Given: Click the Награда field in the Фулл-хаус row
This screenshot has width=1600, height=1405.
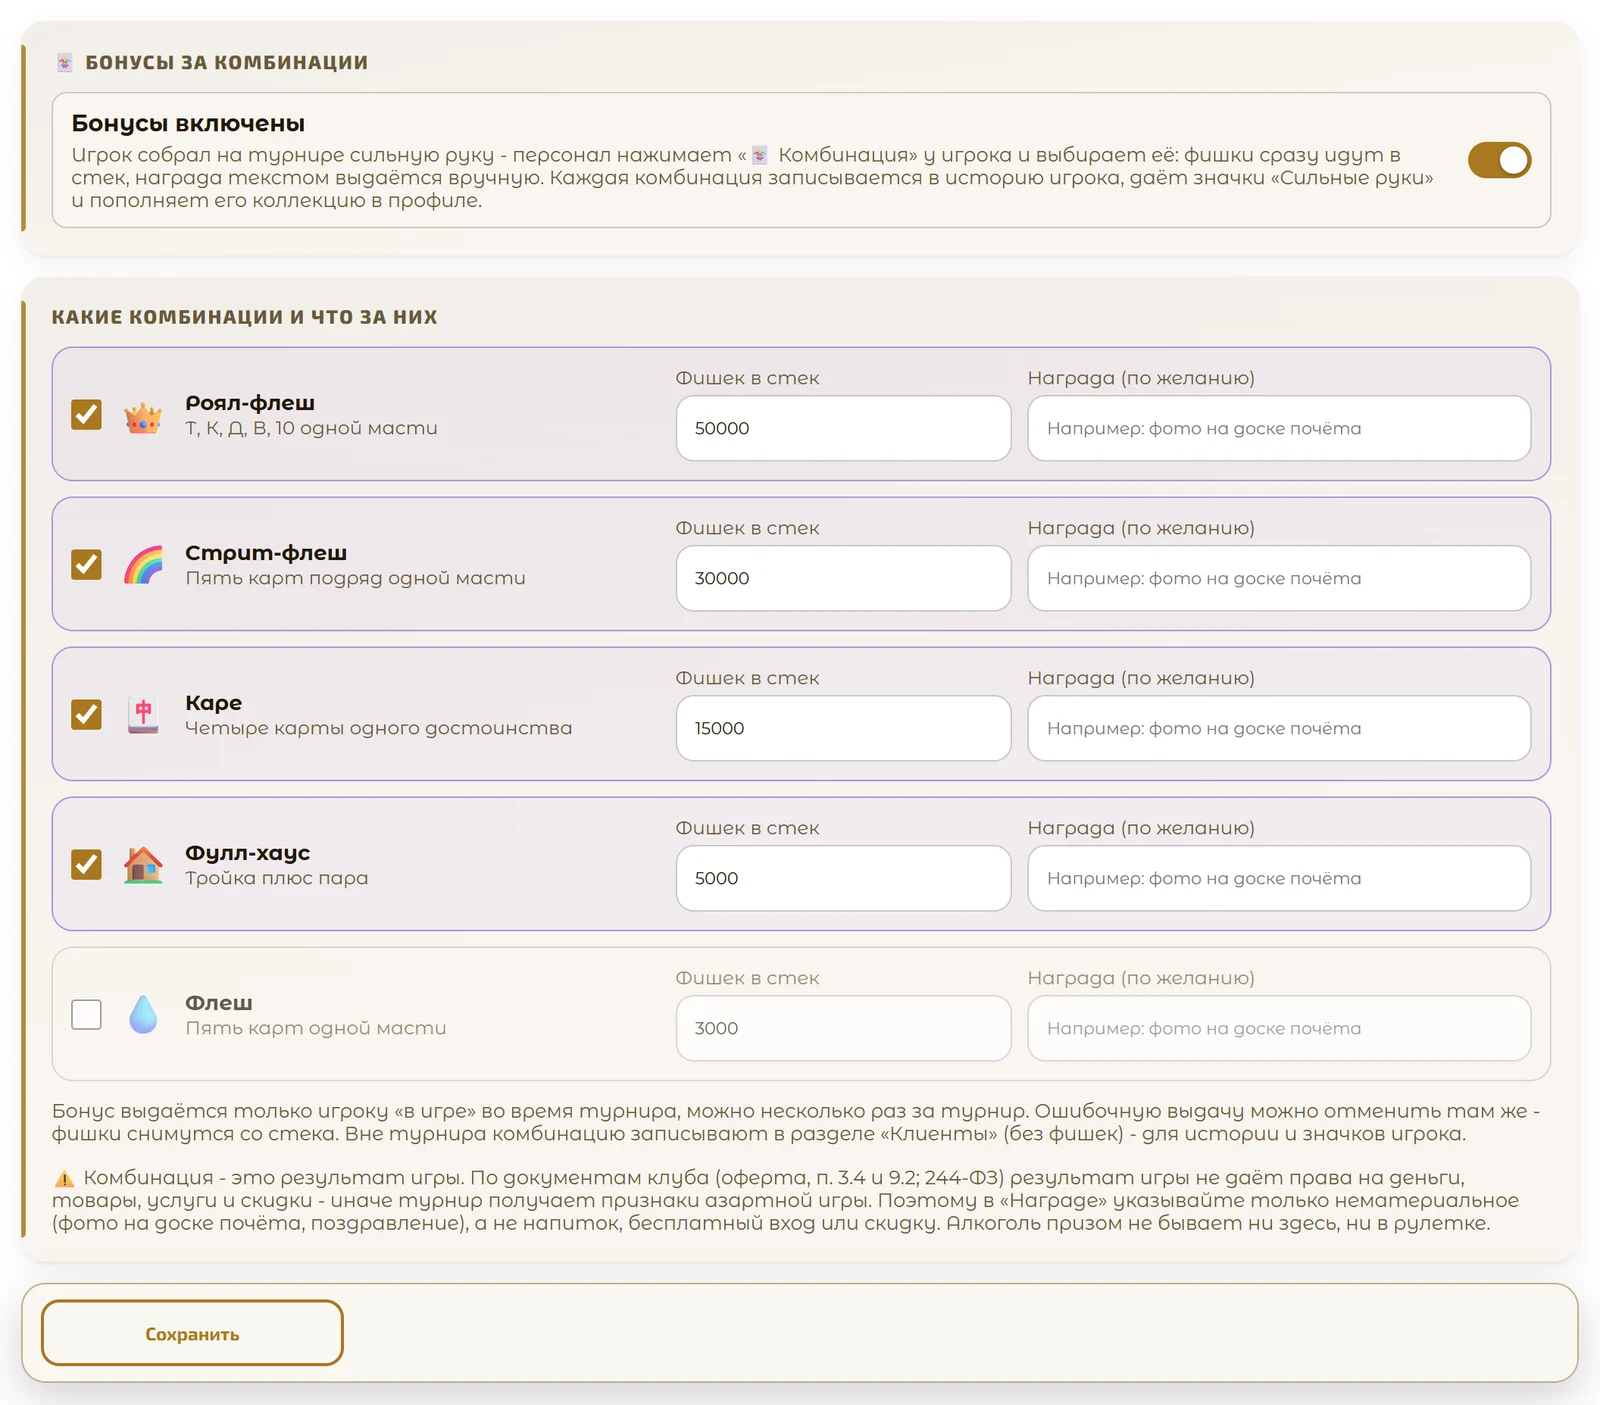Looking at the screenshot, I should [1279, 878].
